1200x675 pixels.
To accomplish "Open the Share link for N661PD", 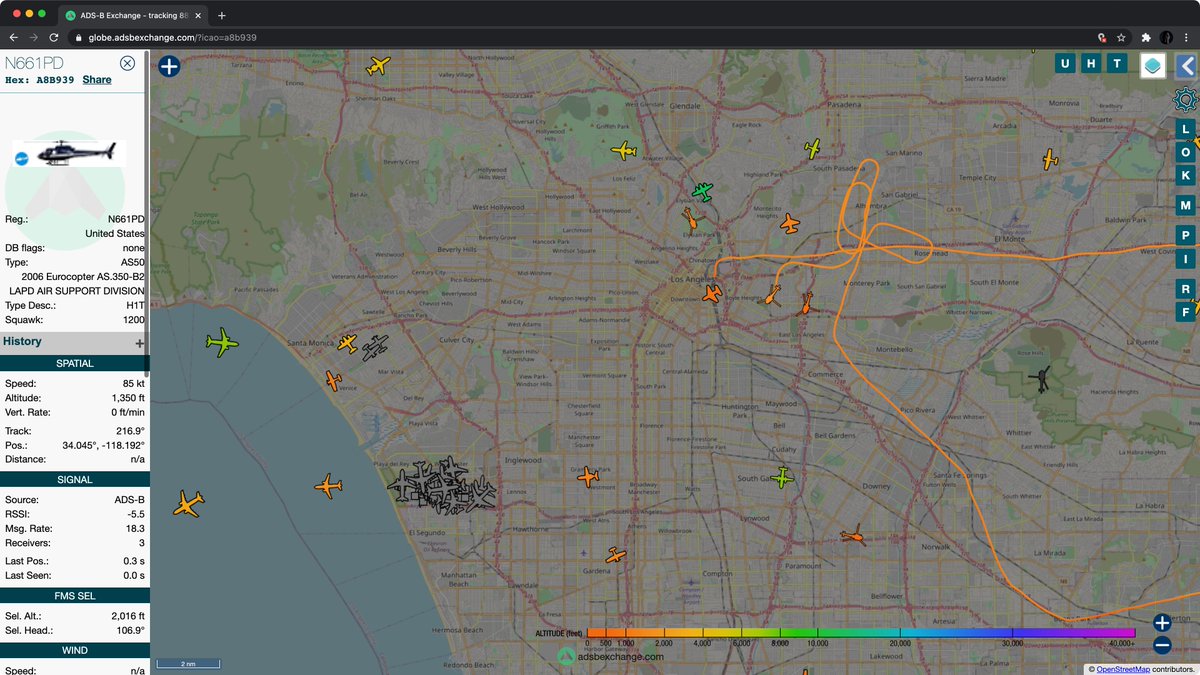I will click(x=96, y=79).
